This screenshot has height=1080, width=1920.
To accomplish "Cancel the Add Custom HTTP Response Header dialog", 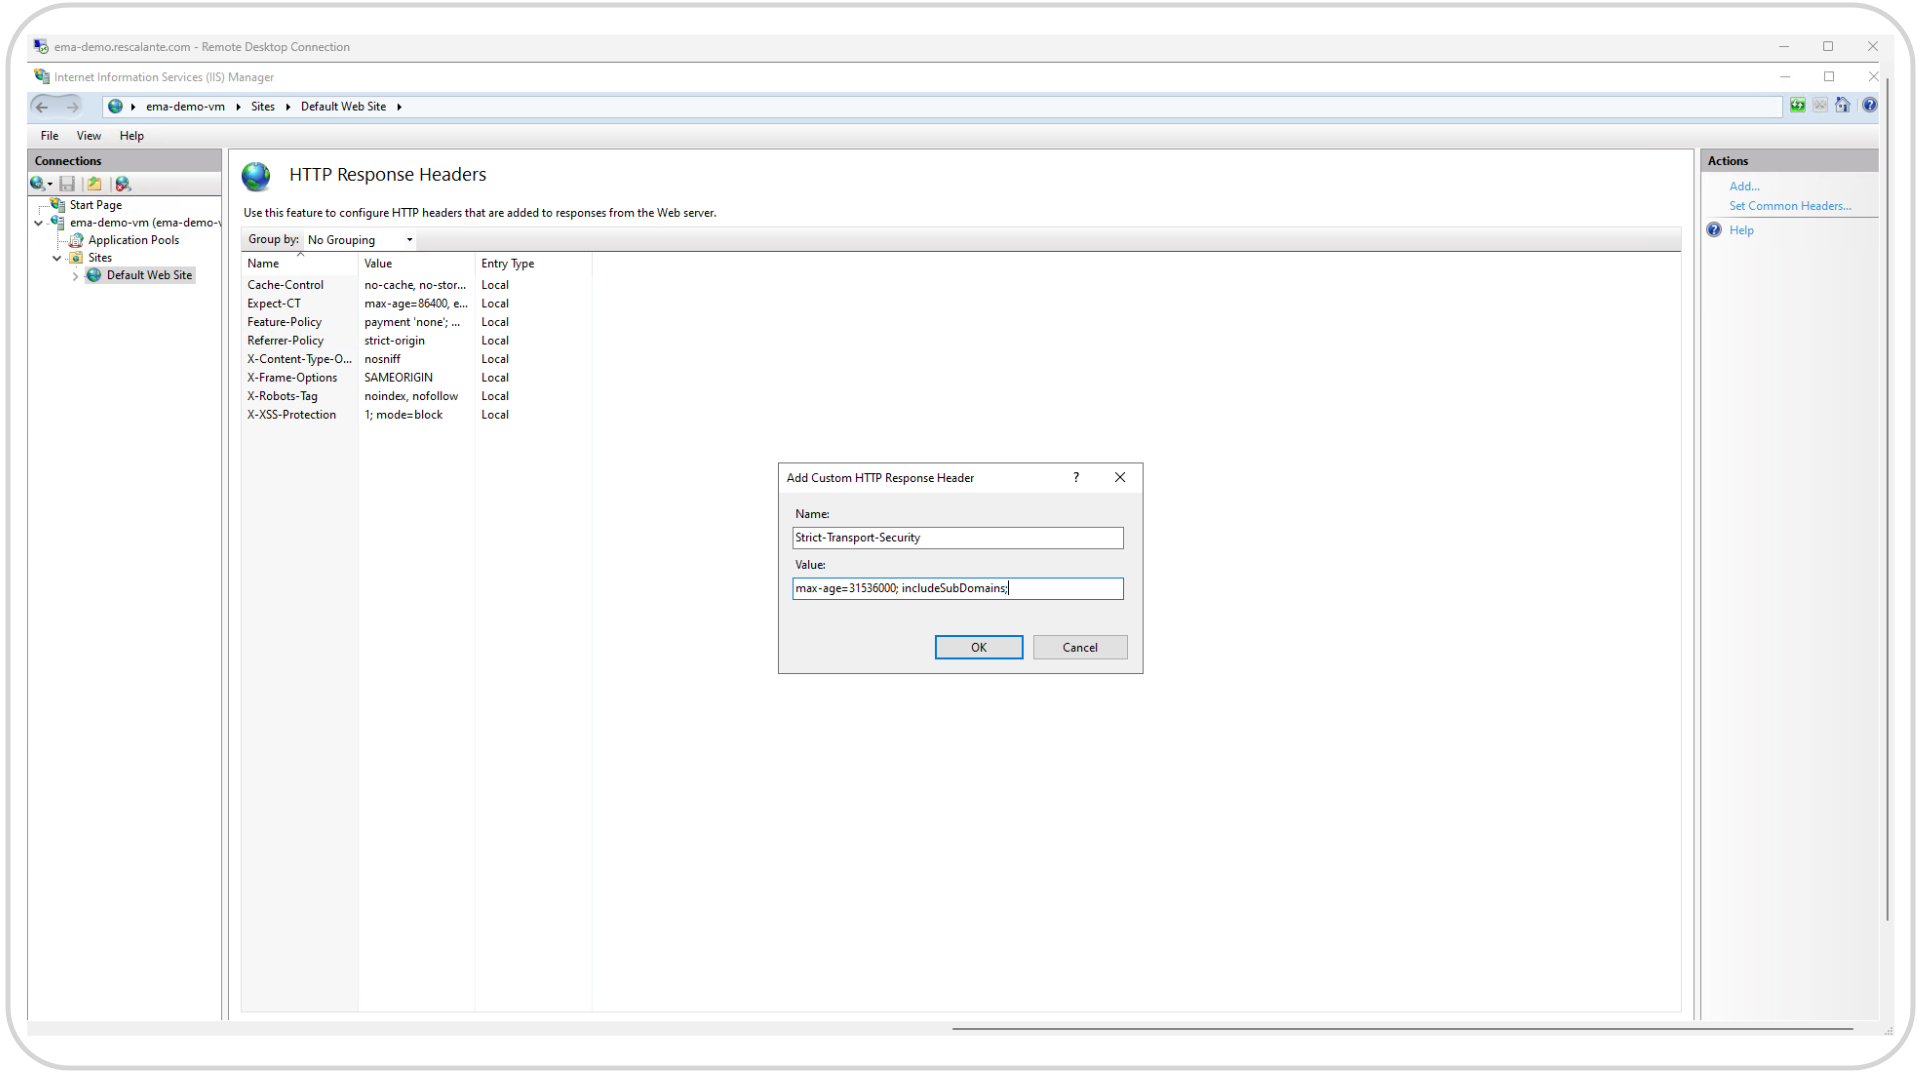I will [x=1080, y=648].
